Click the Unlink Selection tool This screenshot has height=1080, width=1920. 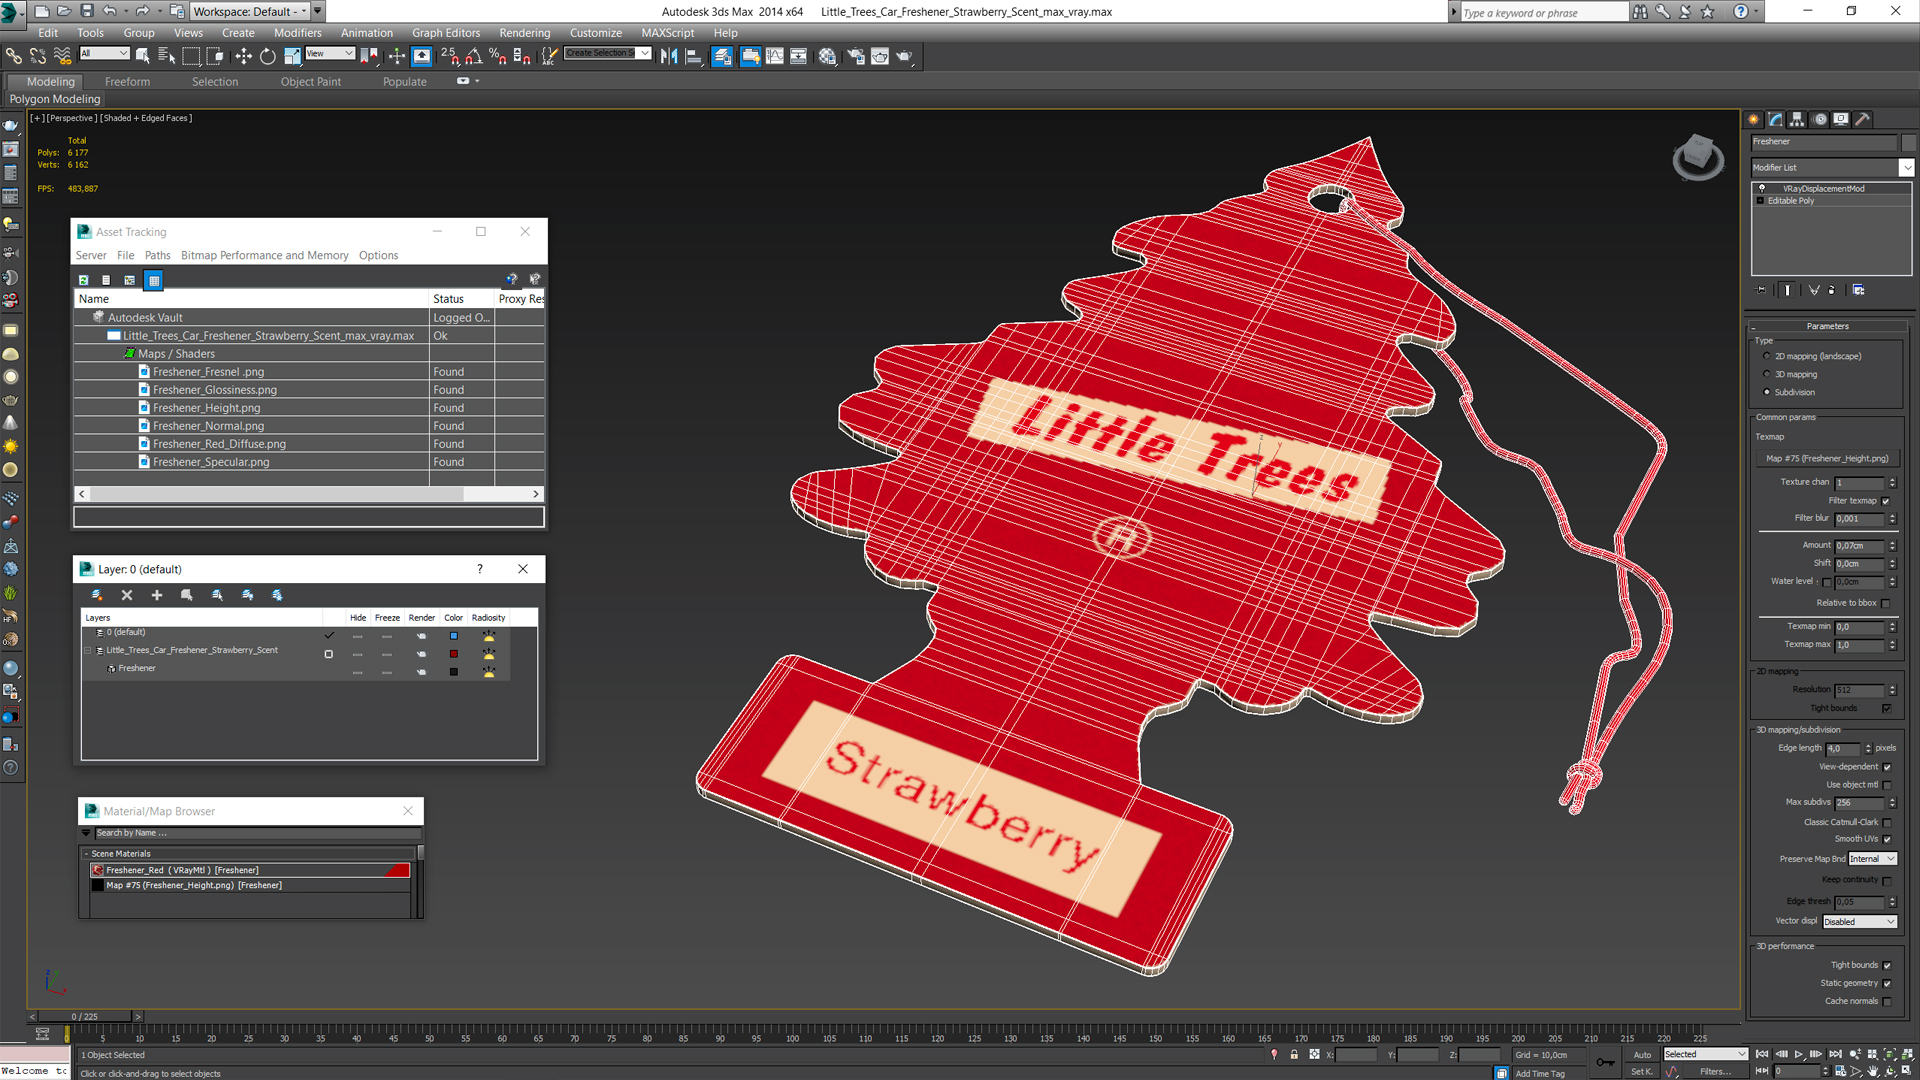(x=37, y=56)
